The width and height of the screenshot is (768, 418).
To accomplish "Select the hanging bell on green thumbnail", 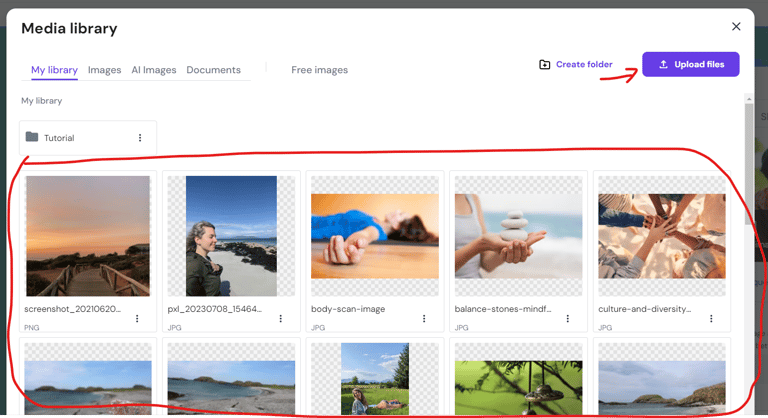I will point(518,388).
